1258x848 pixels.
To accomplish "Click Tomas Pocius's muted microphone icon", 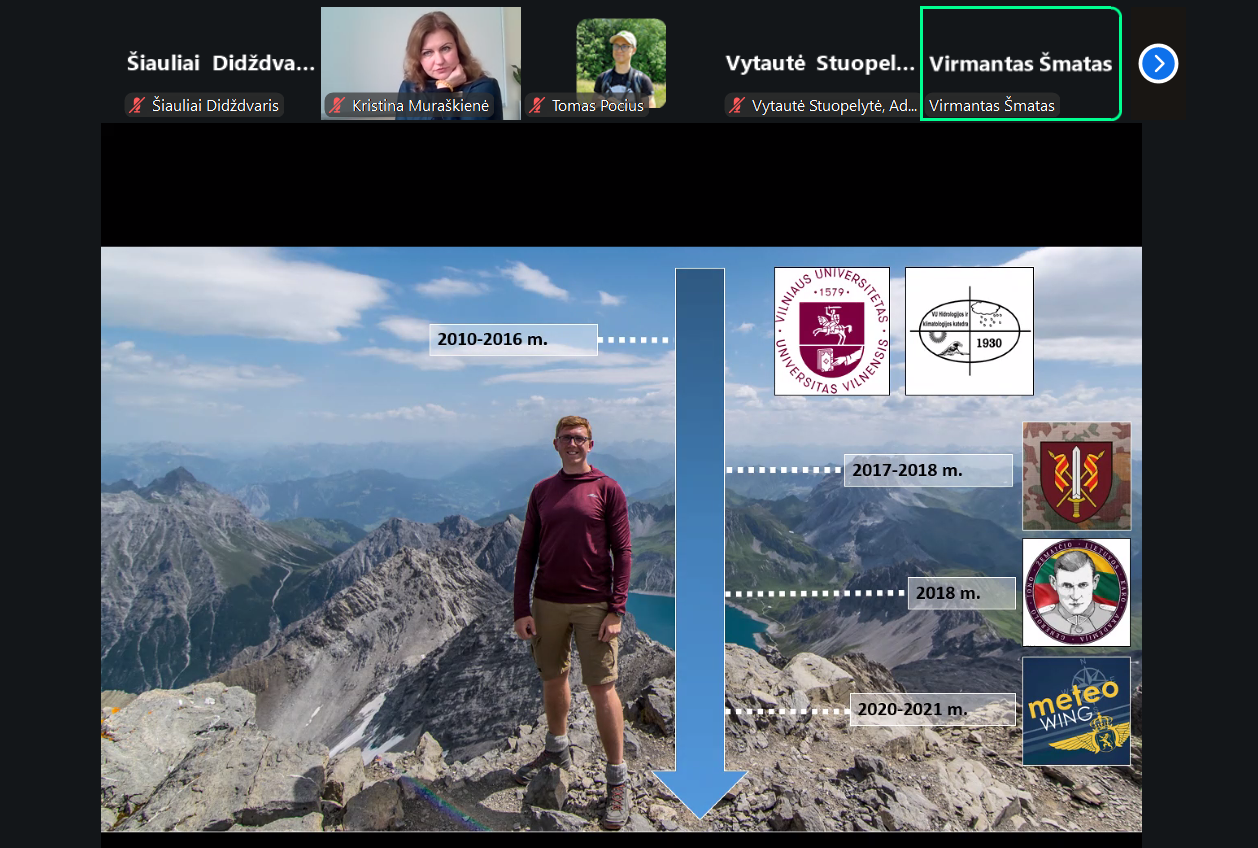I will tap(538, 105).
